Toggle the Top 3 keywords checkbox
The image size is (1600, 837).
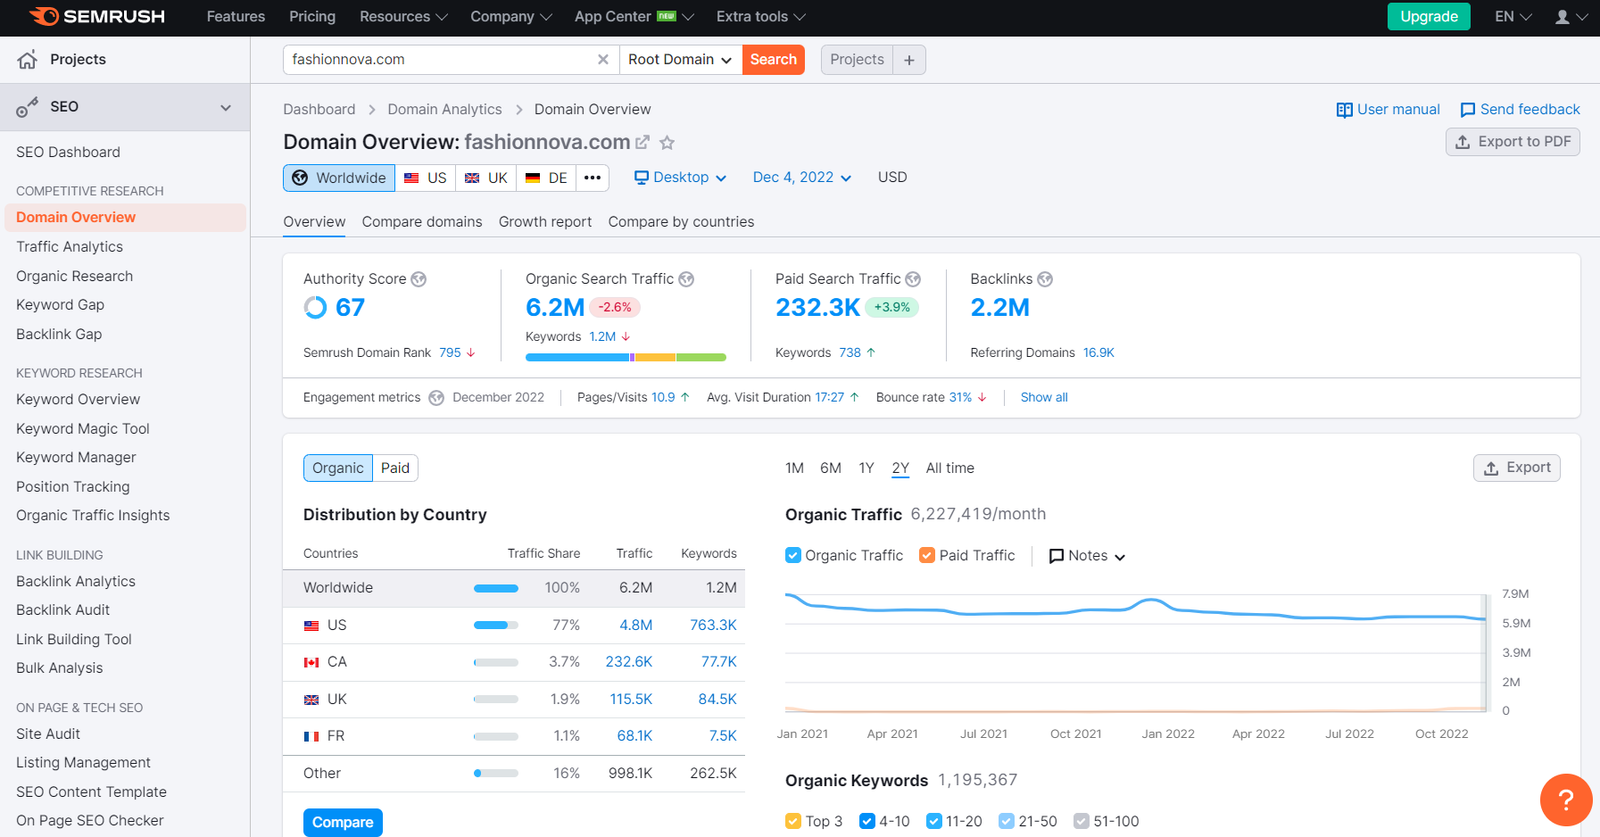pos(793,821)
